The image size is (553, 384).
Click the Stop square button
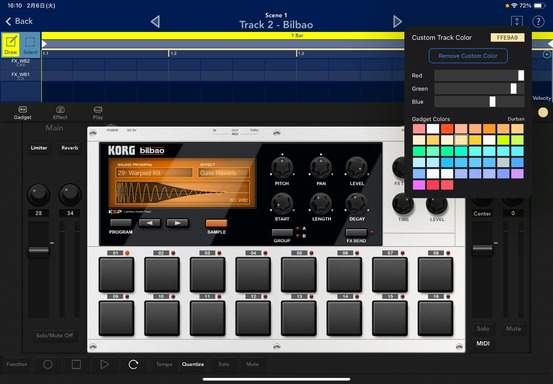coord(76,364)
